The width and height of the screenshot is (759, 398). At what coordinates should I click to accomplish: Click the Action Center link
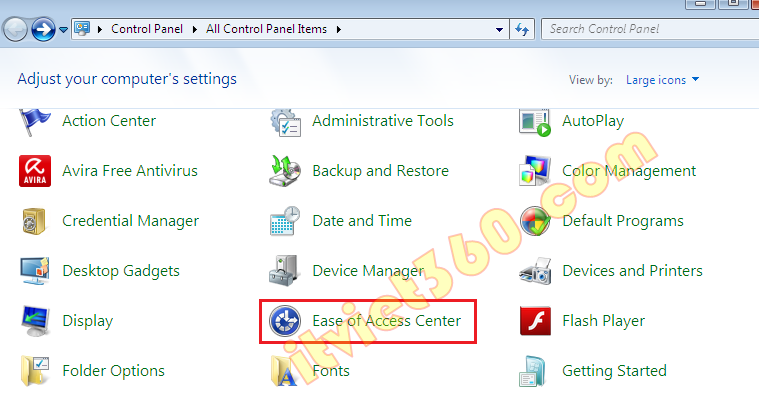(x=109, y=121)
